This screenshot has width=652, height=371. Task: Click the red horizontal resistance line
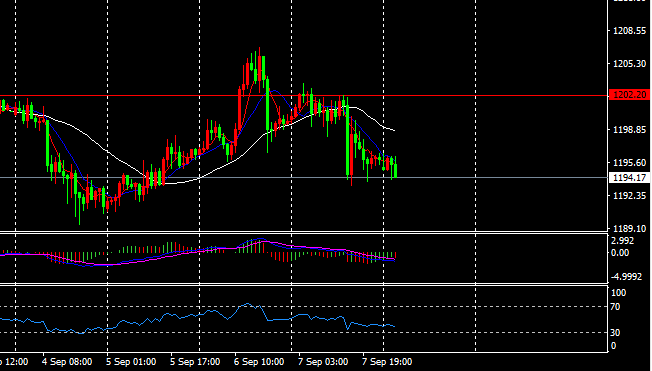pos(304,96)
